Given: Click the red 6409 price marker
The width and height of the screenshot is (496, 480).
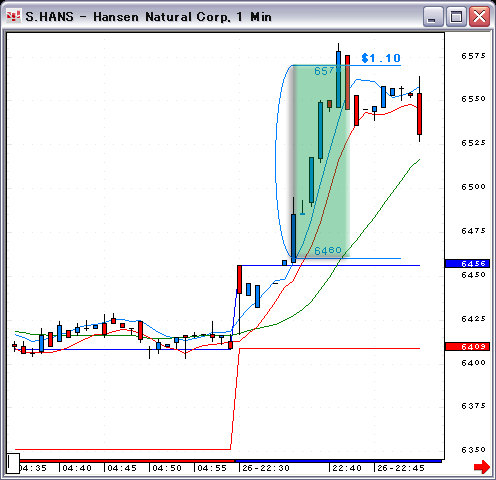Looking at the screenshot, I should tap(467, 347).
